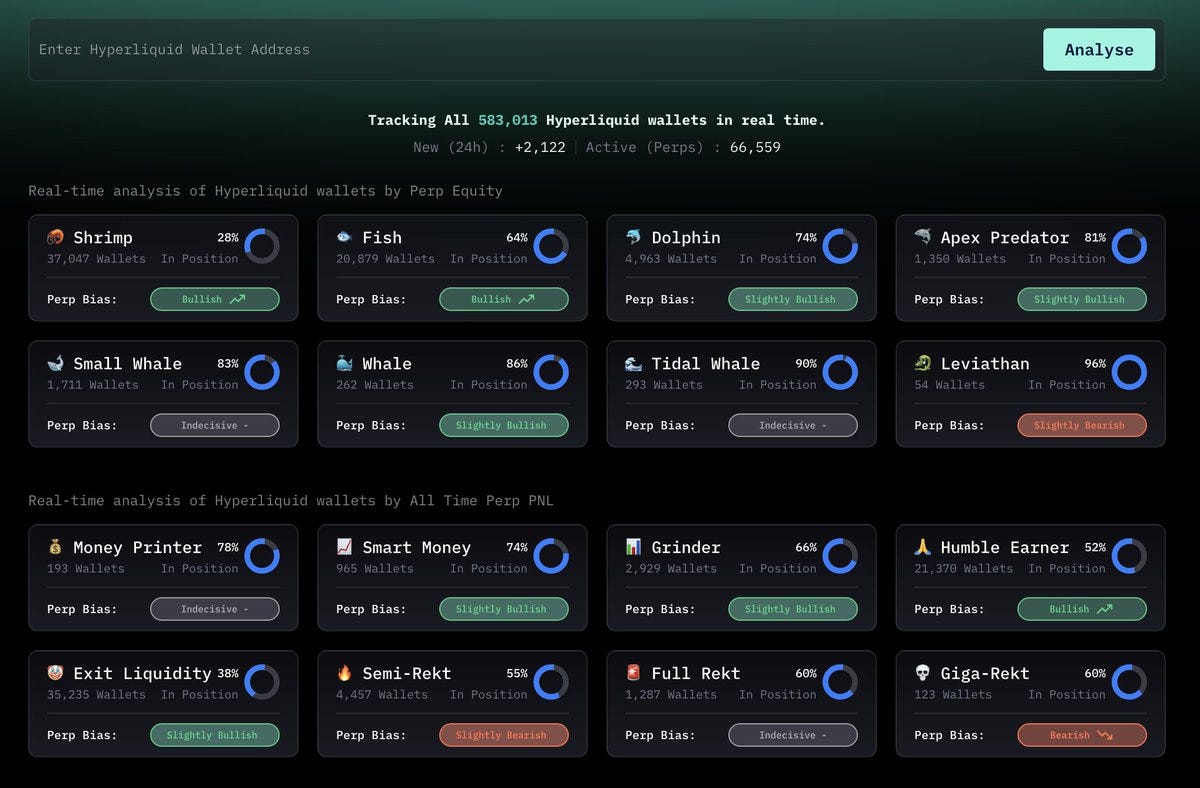
Task: Click the Grinder bar chart icon
Action: point(633,548)
